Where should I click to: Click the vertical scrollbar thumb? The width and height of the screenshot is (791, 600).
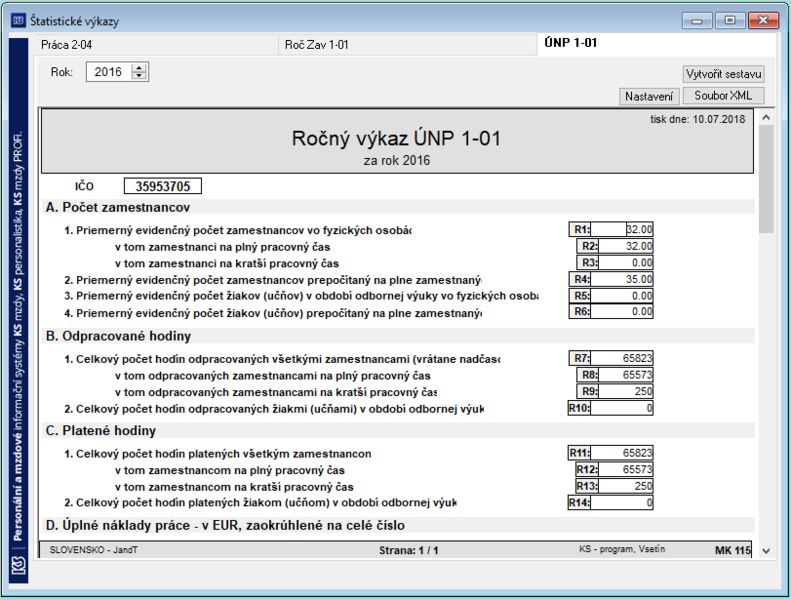(x=766, y=179)
